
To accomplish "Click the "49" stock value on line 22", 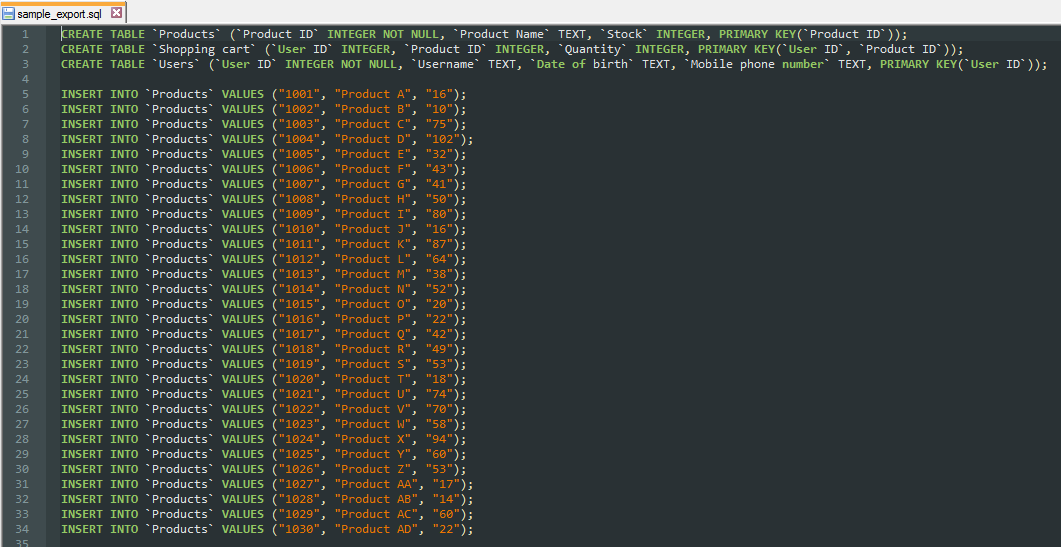I will (x=439, y=349).
